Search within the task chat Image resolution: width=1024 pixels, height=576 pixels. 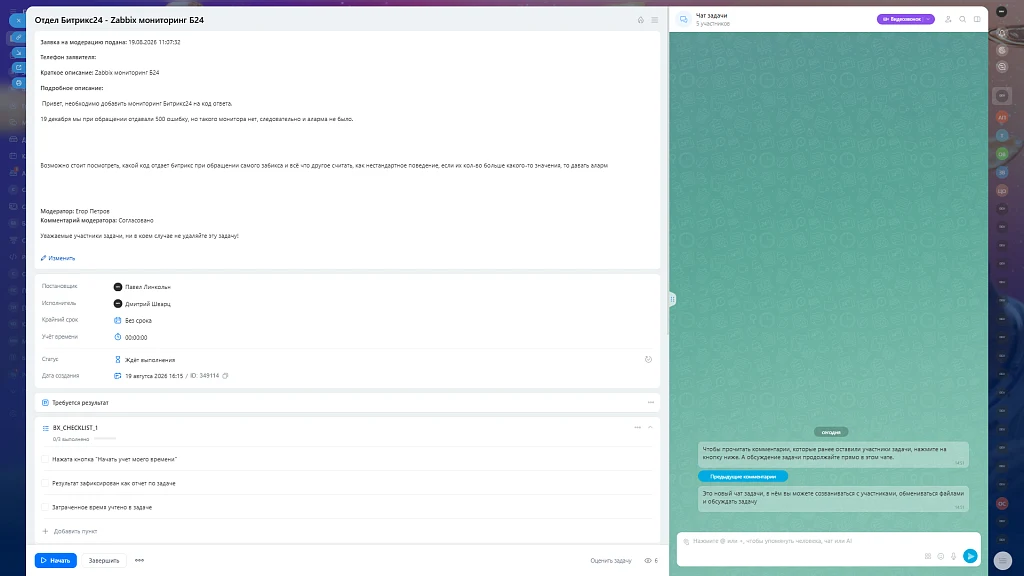963,20
